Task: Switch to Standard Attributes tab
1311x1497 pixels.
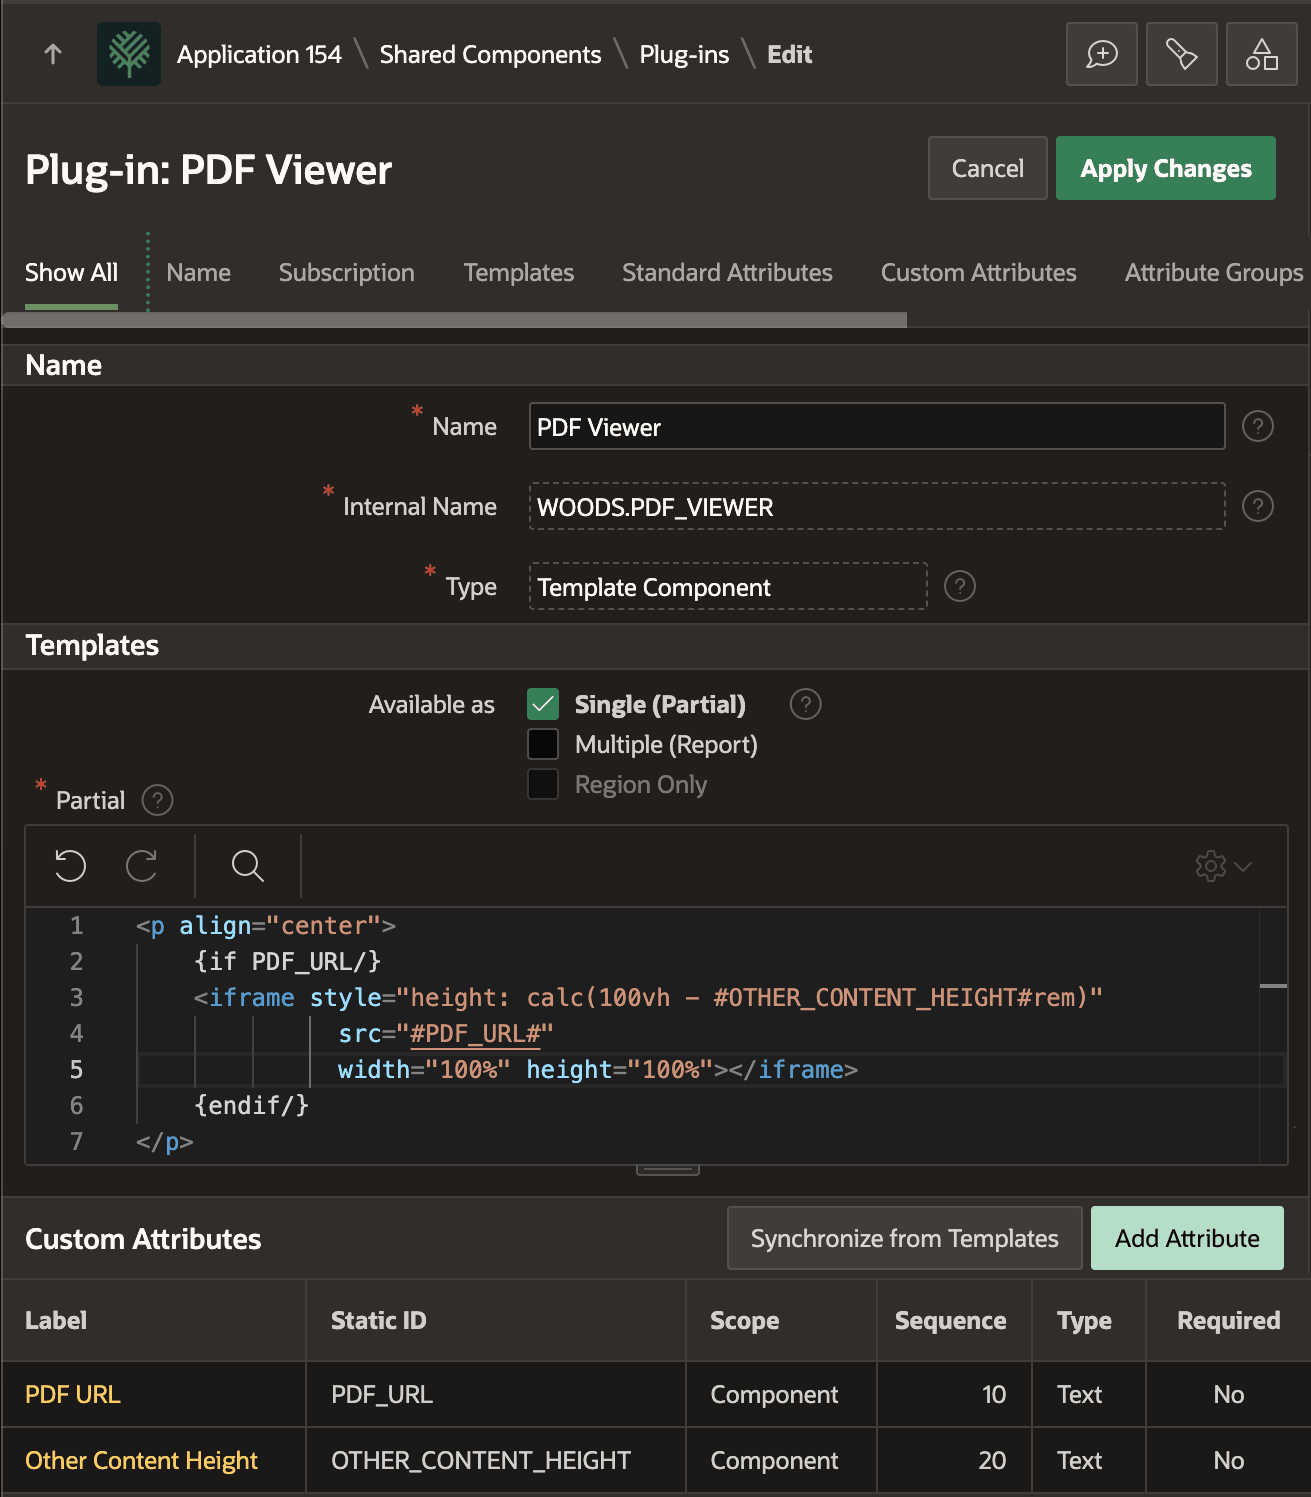Action: point(727,273)
